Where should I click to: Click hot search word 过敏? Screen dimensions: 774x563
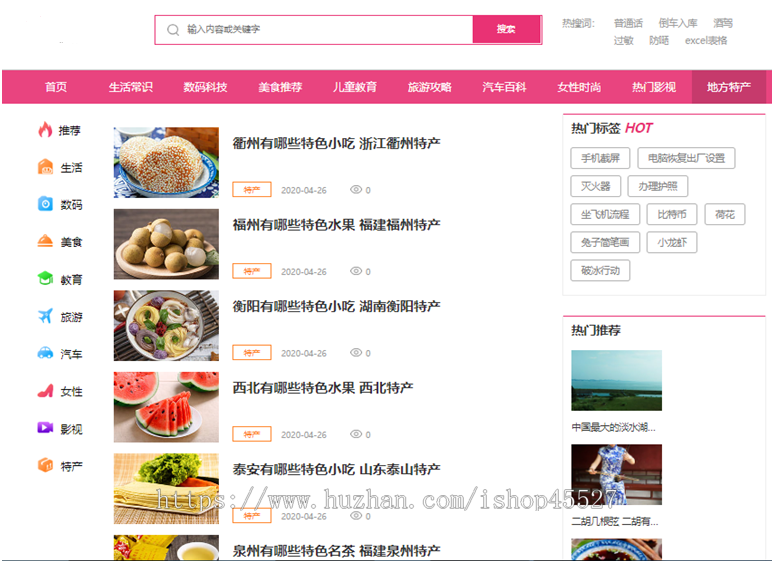point(623,40)
